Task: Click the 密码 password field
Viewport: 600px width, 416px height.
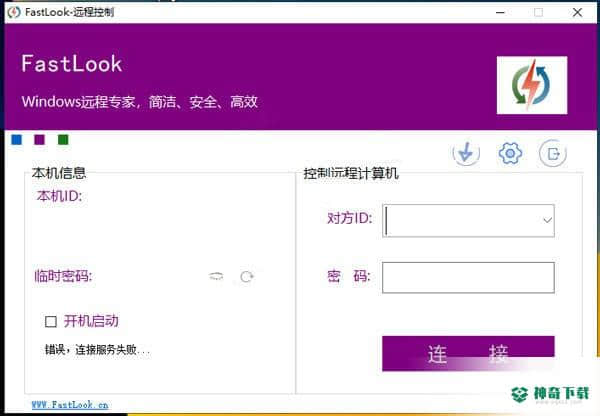Action: 468,277
